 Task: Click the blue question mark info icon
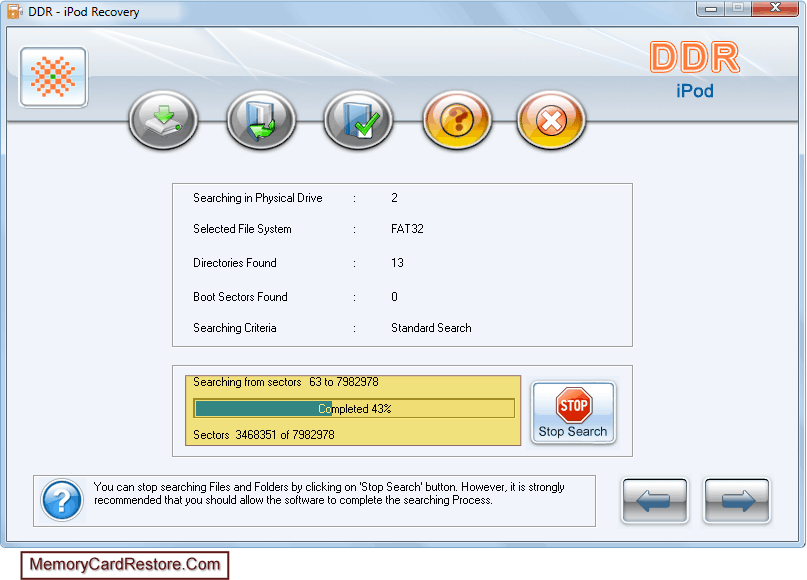pos(62,500)
